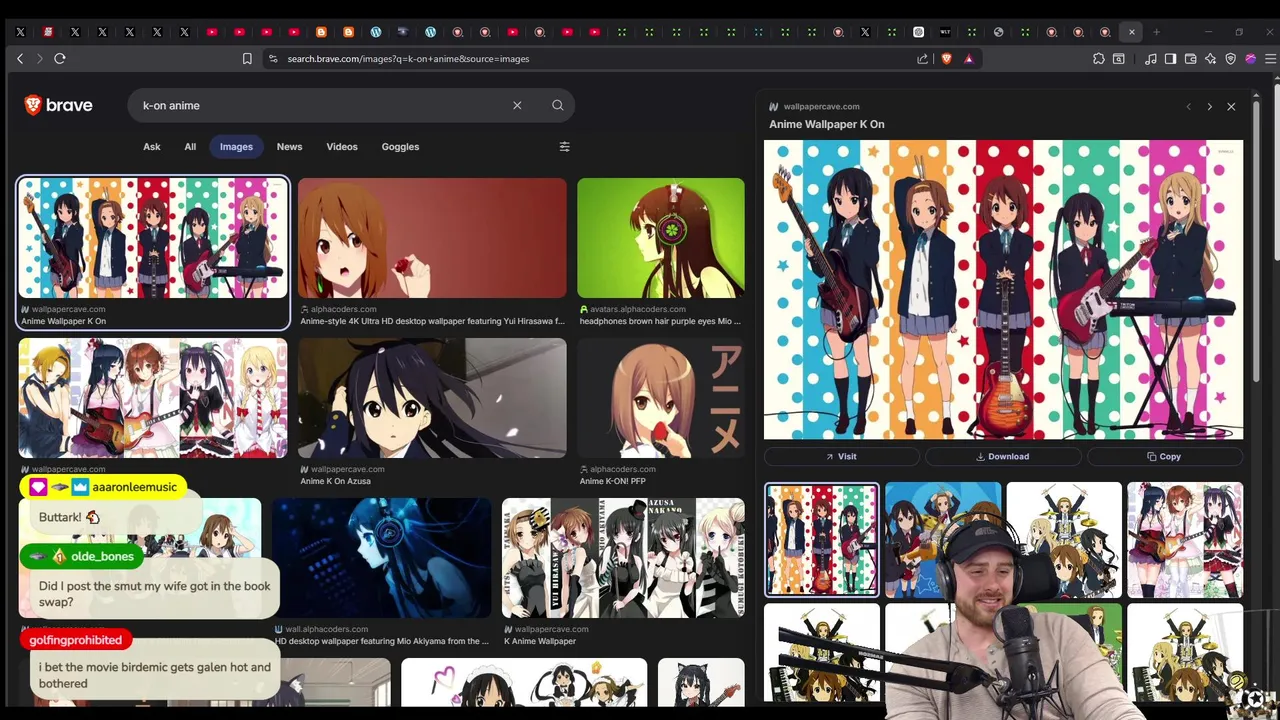The height and width of the screenshot is (720, 1280).
Task: Open the 'Anime K On Azusa' thumbnail
Action: click(x=432, y=398)
